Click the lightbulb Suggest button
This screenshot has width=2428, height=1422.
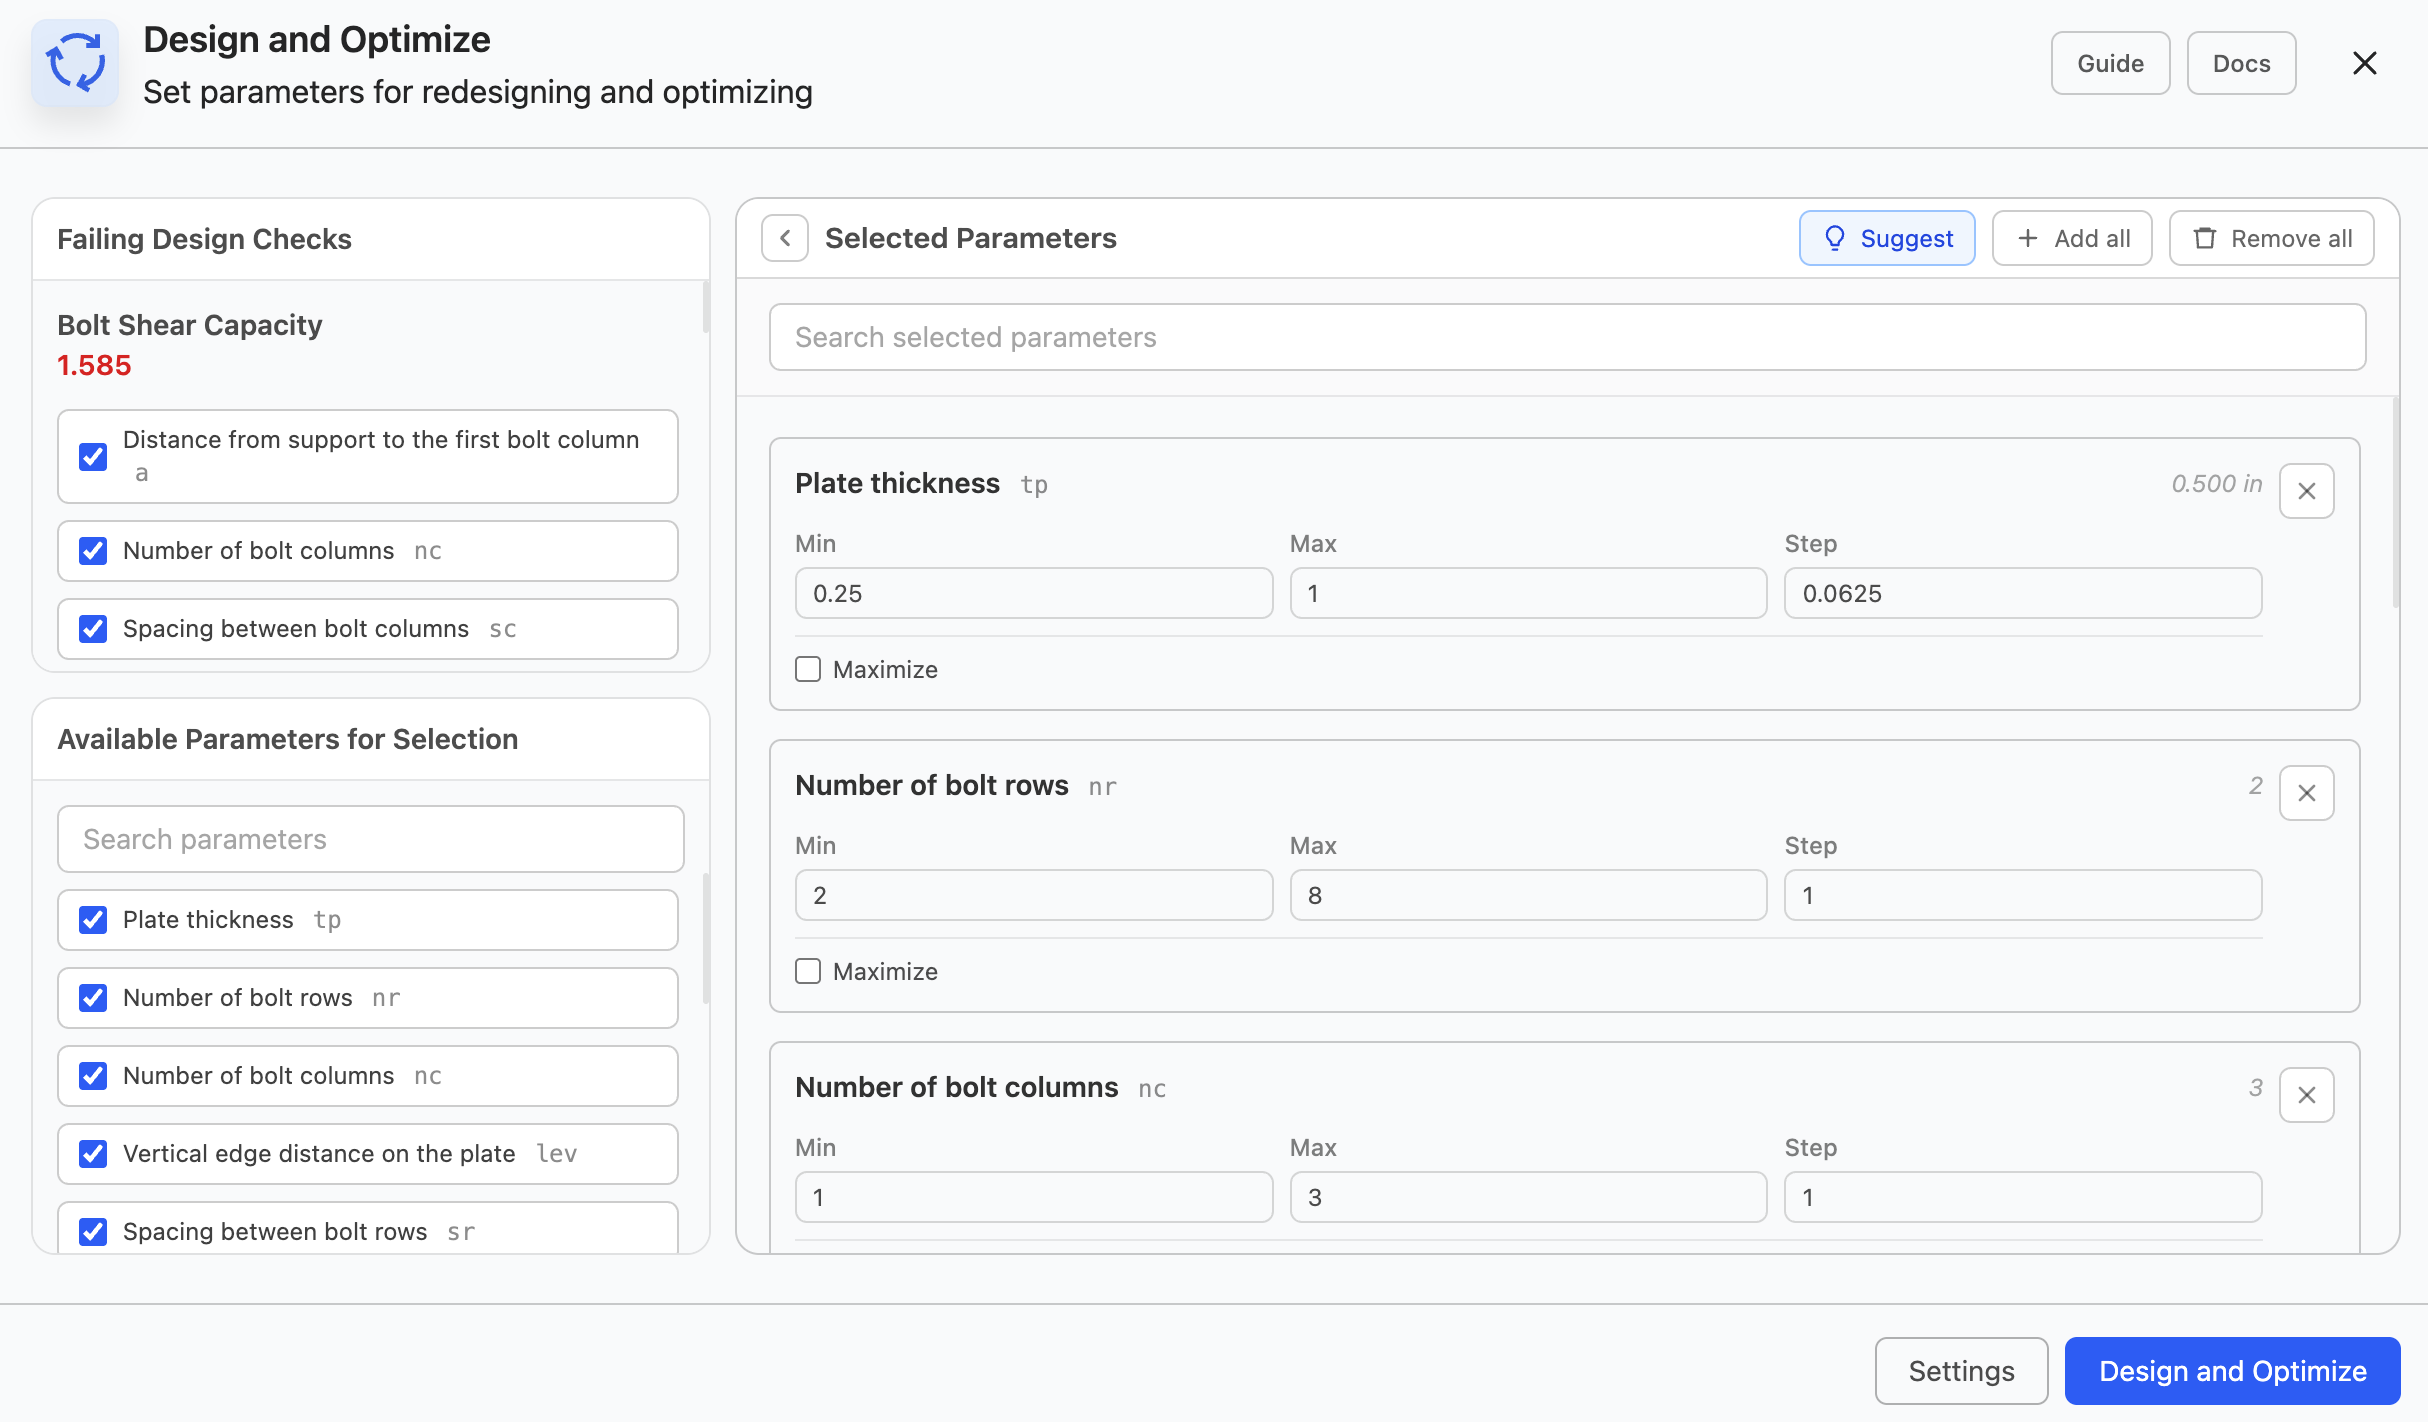click(1887, 238)
